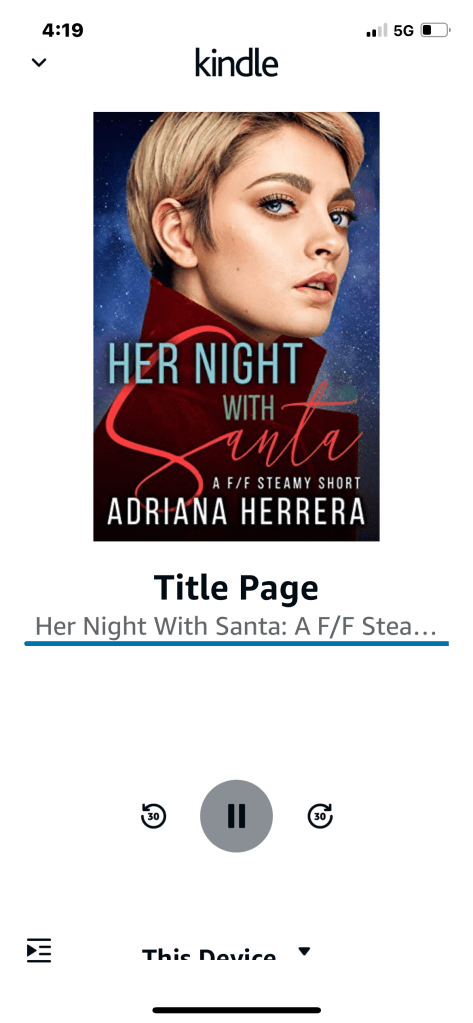Skip forward 30 seconds
The height and width of the screenshot is (1023, 473).
click(x=320, y=816)
